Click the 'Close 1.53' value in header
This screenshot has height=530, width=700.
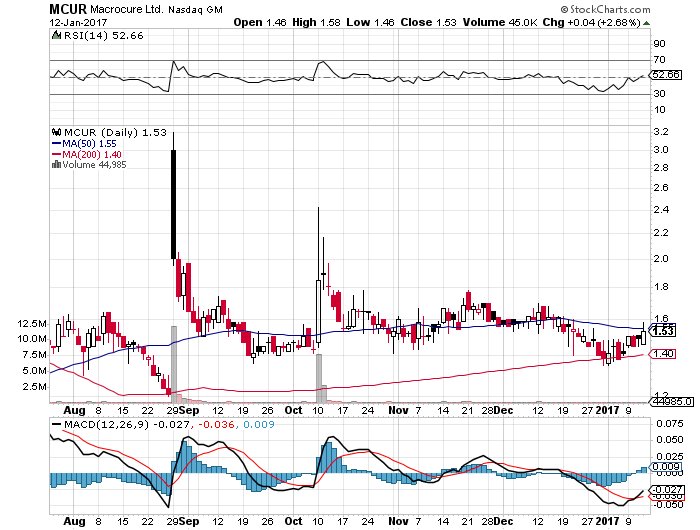(428, 22)
